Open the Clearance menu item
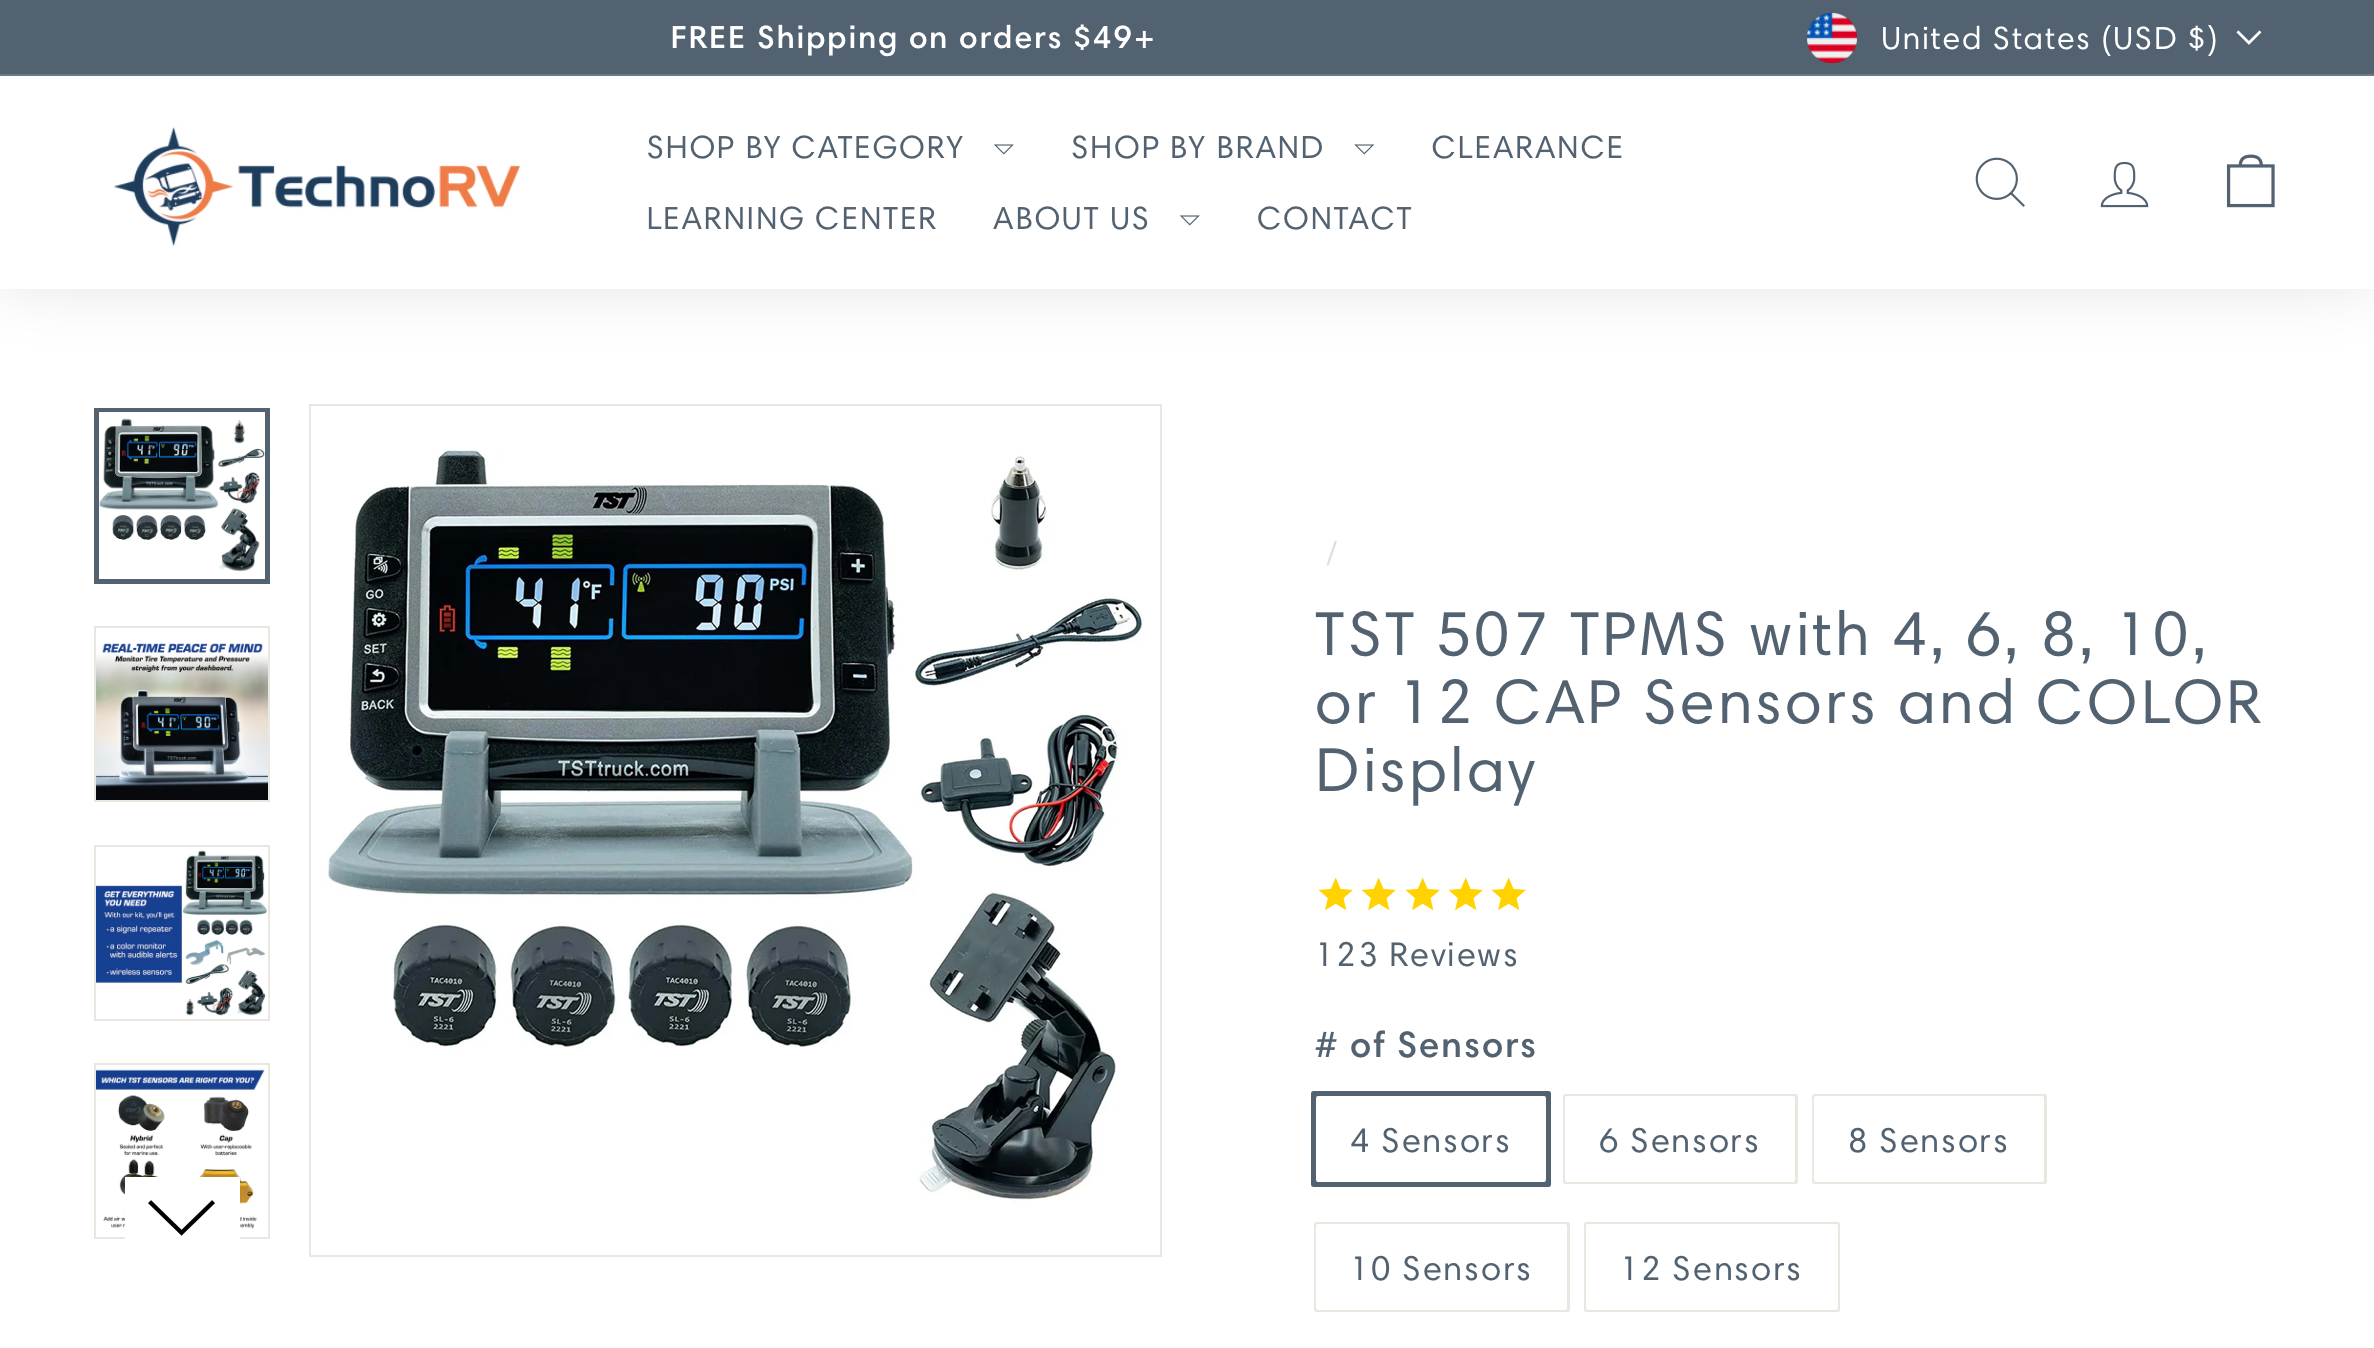Image resolution: width=2374 pixels, height=1348 pixels. click(x=1527, y=148)
